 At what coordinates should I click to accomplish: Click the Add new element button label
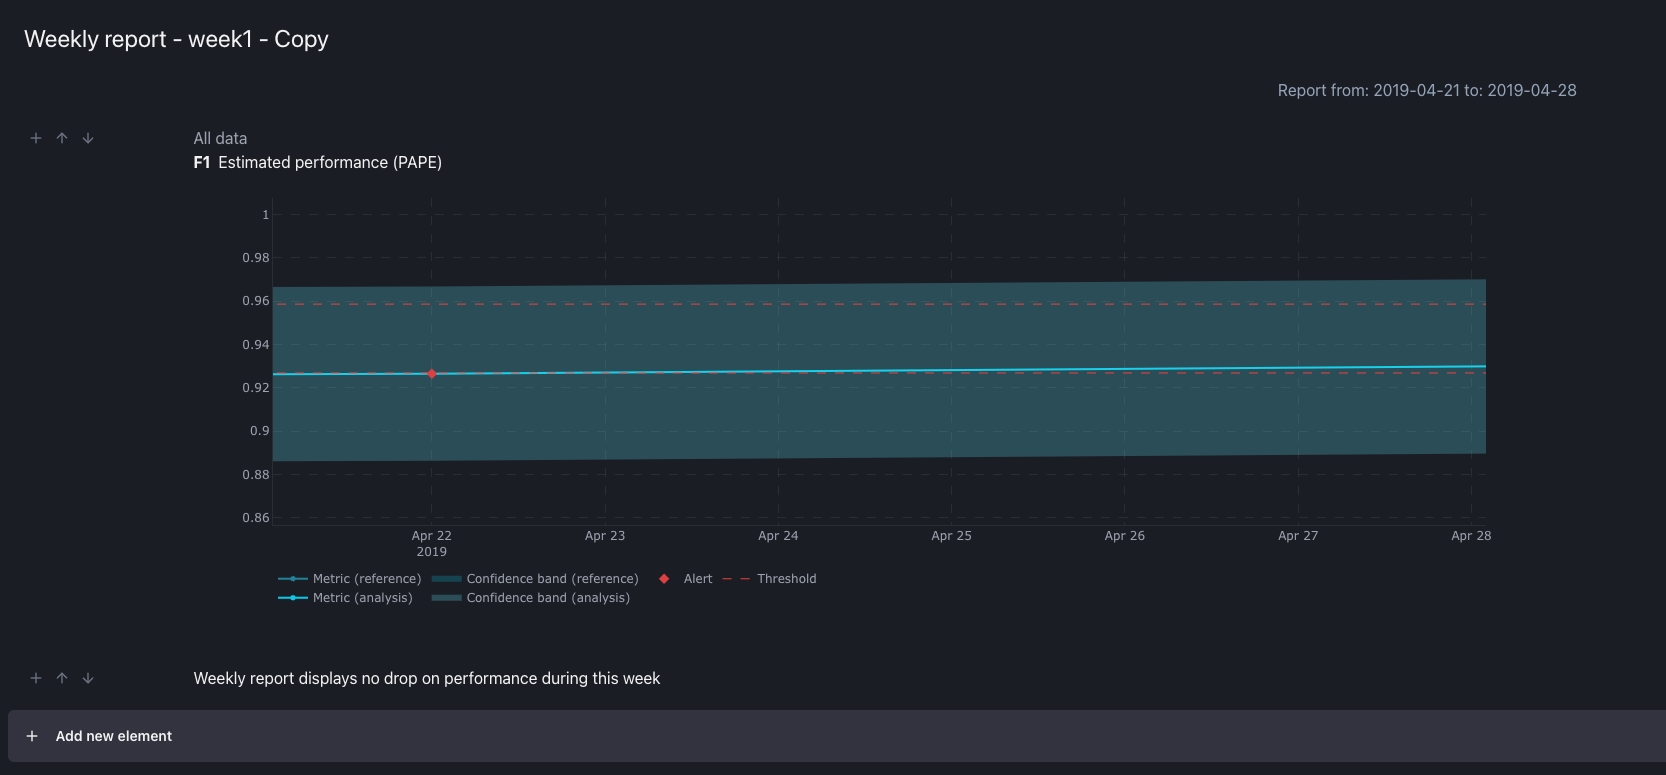pos(114,736)
